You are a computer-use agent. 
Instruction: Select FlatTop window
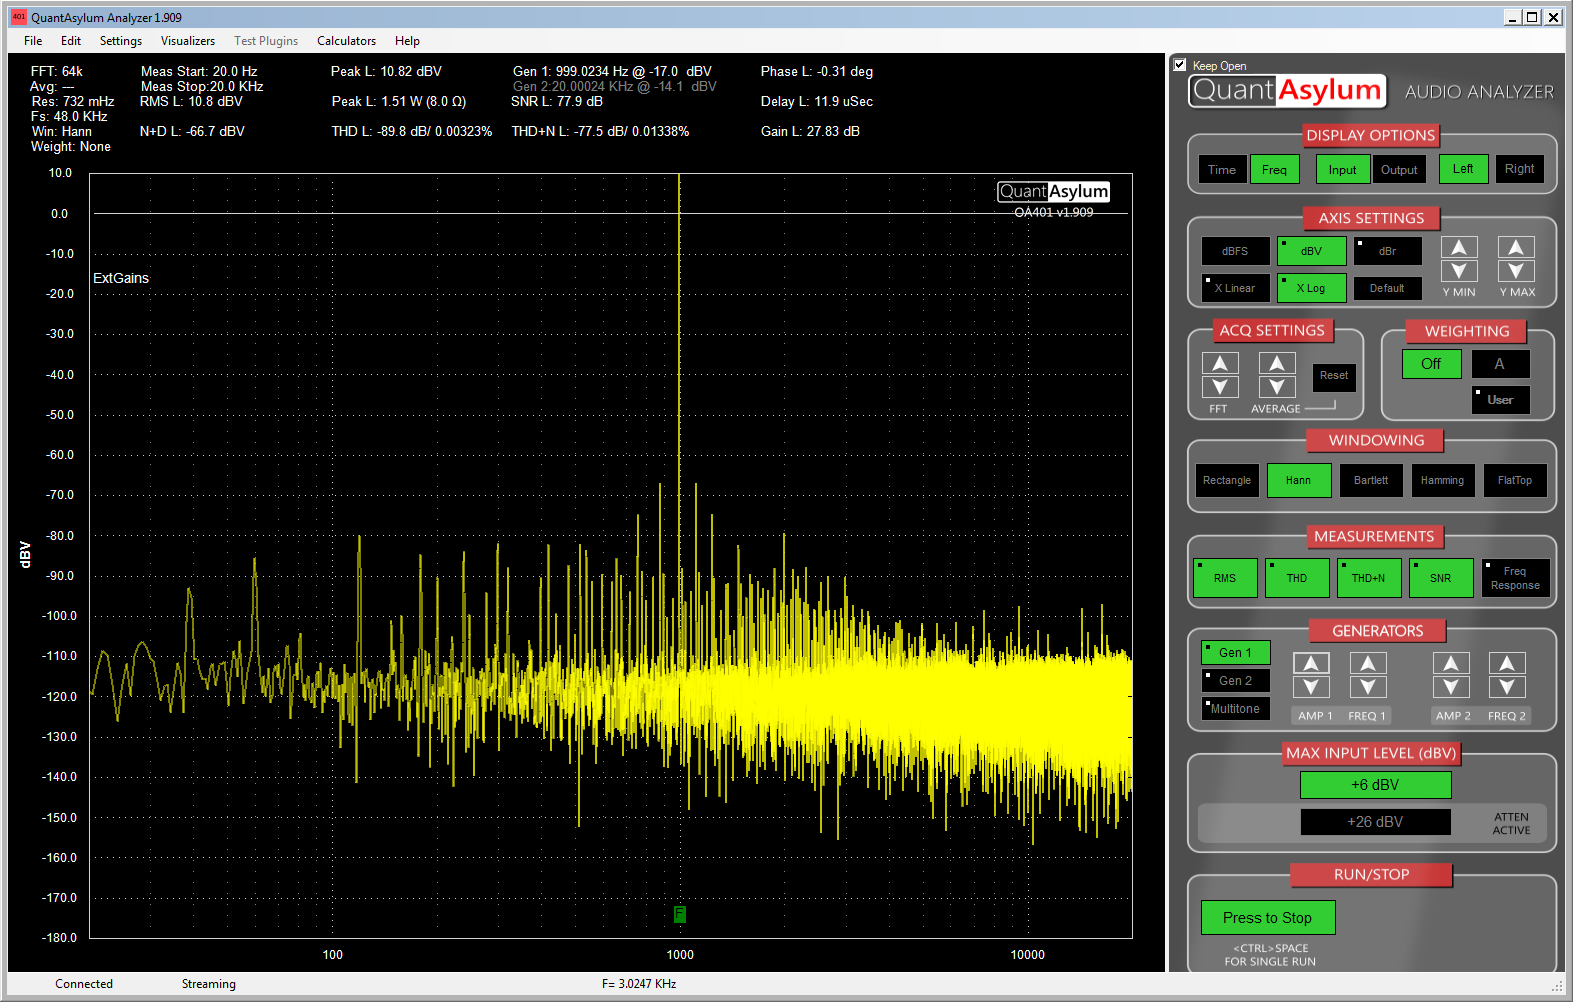1515,481
